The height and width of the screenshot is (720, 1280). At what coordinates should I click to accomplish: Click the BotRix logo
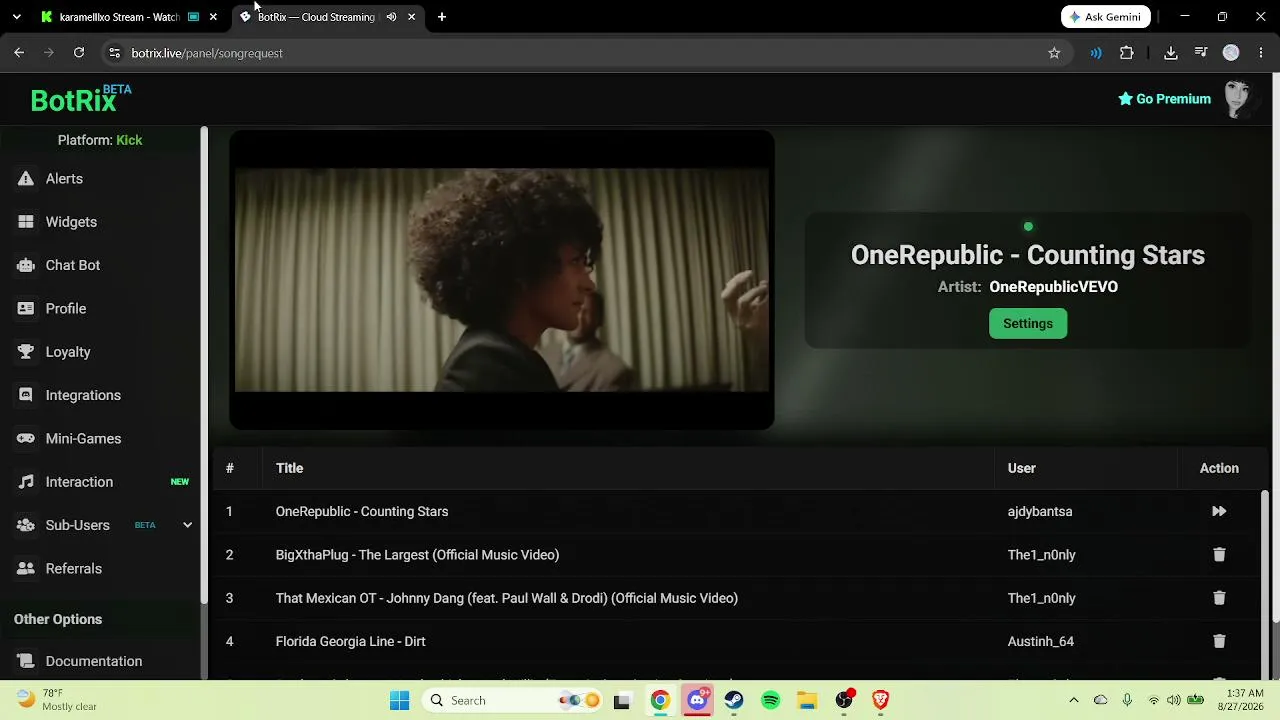80,99
